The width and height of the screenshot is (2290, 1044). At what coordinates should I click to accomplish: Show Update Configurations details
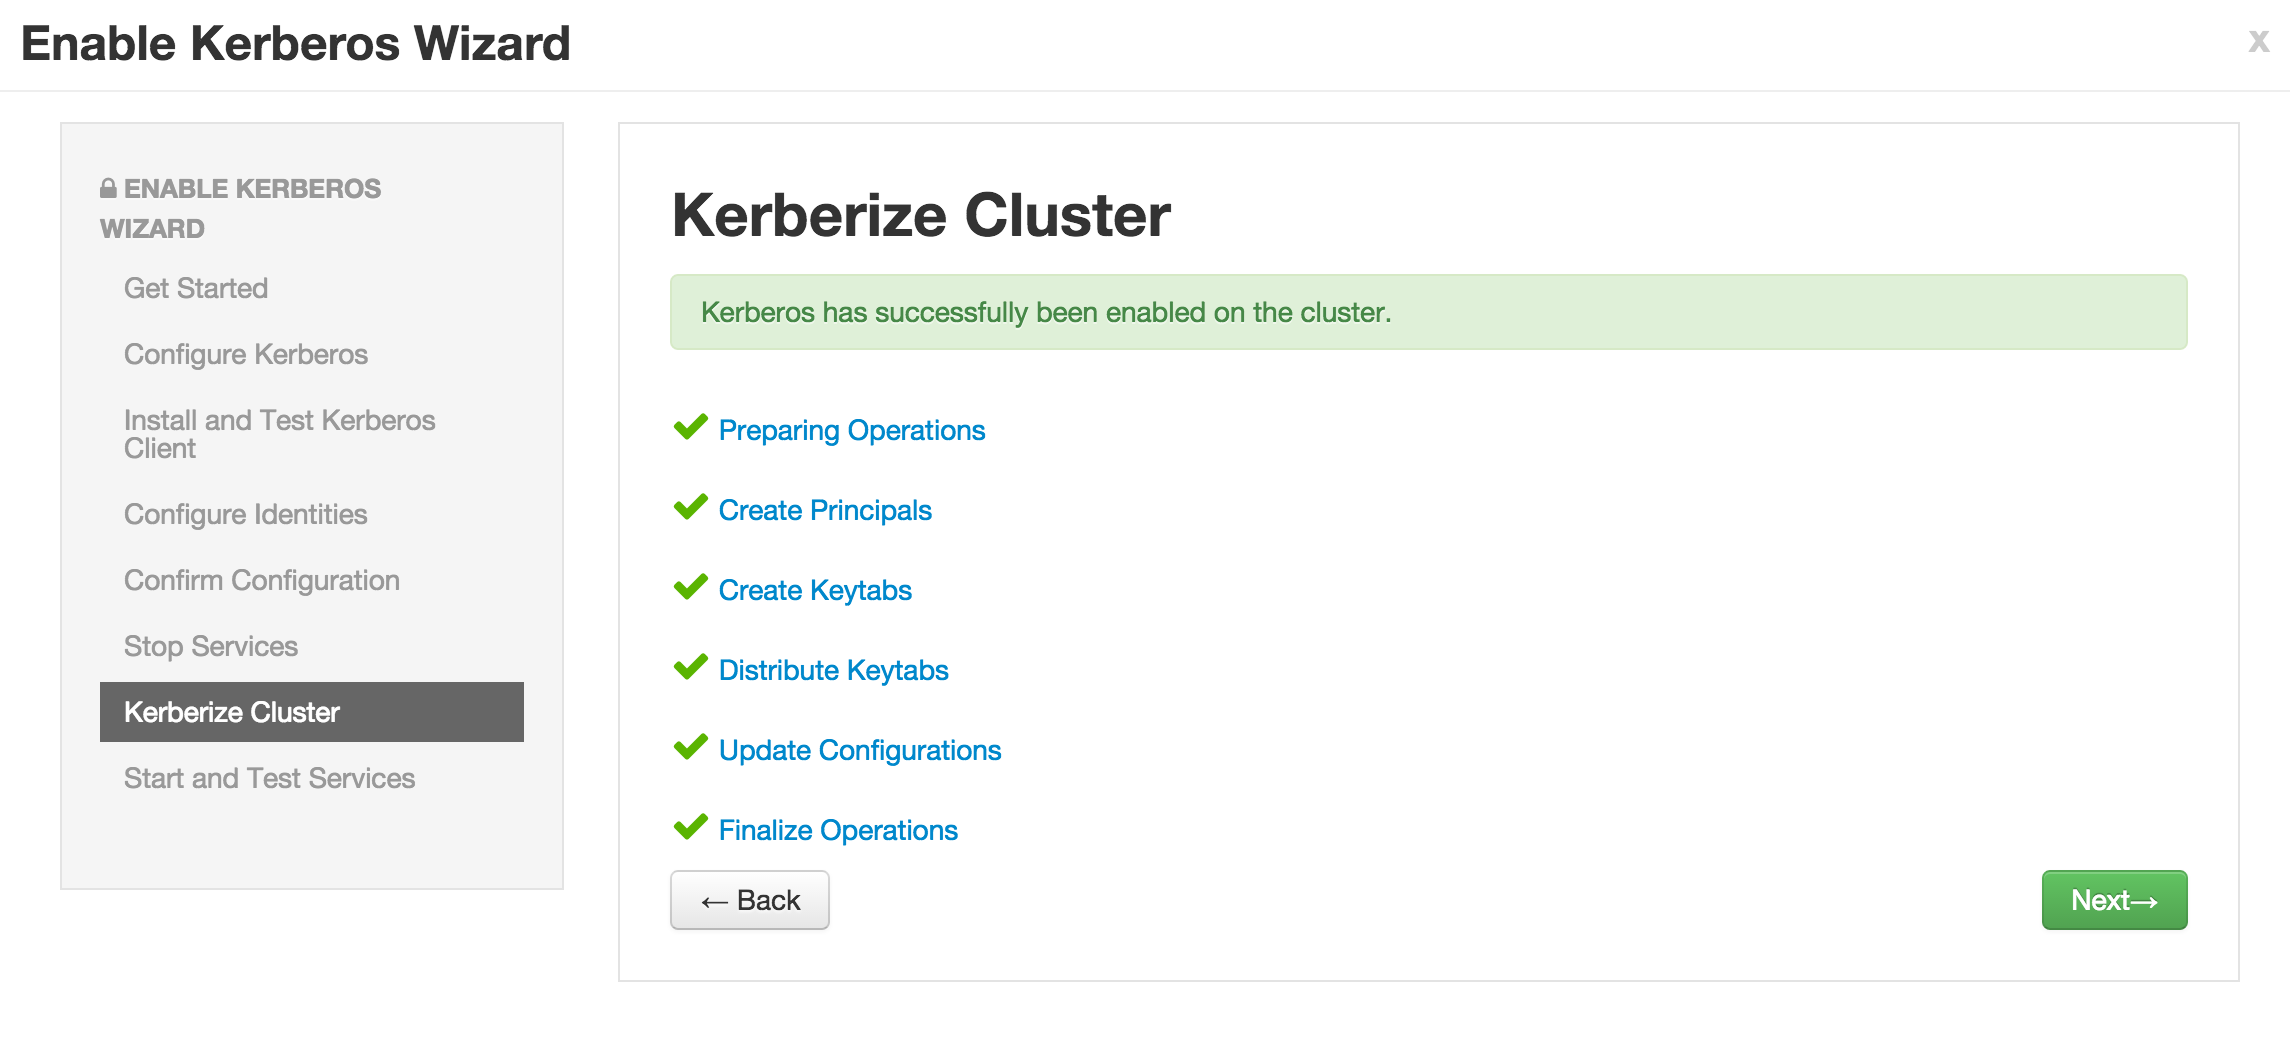(x=860, y=750)
